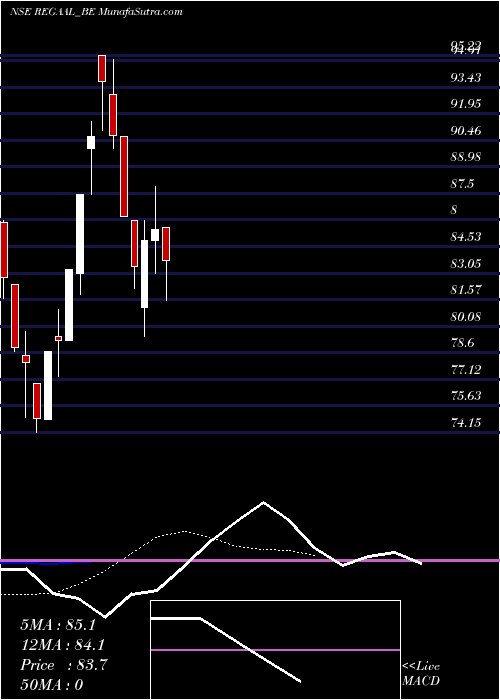This screenshot has height=700, width=500.
Task: Click the 12MA : 84.1 value
Action: pos(63,645)
